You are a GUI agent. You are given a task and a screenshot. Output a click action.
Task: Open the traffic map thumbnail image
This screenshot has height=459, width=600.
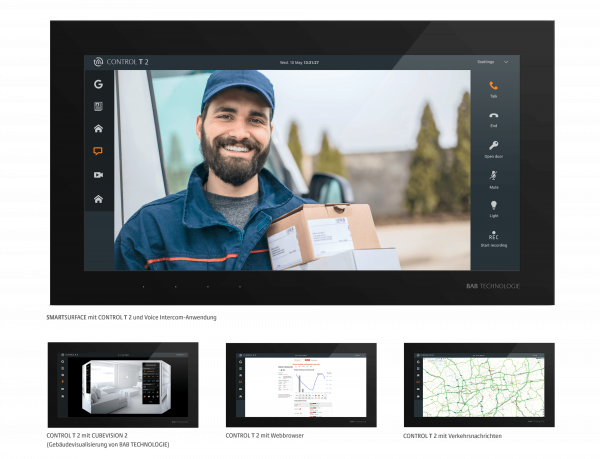478,386
